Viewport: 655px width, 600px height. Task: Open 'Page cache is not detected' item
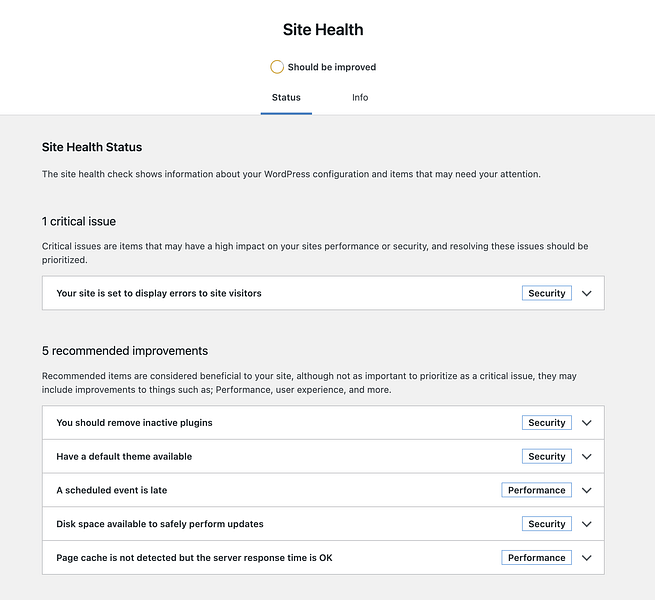[194, 558]
